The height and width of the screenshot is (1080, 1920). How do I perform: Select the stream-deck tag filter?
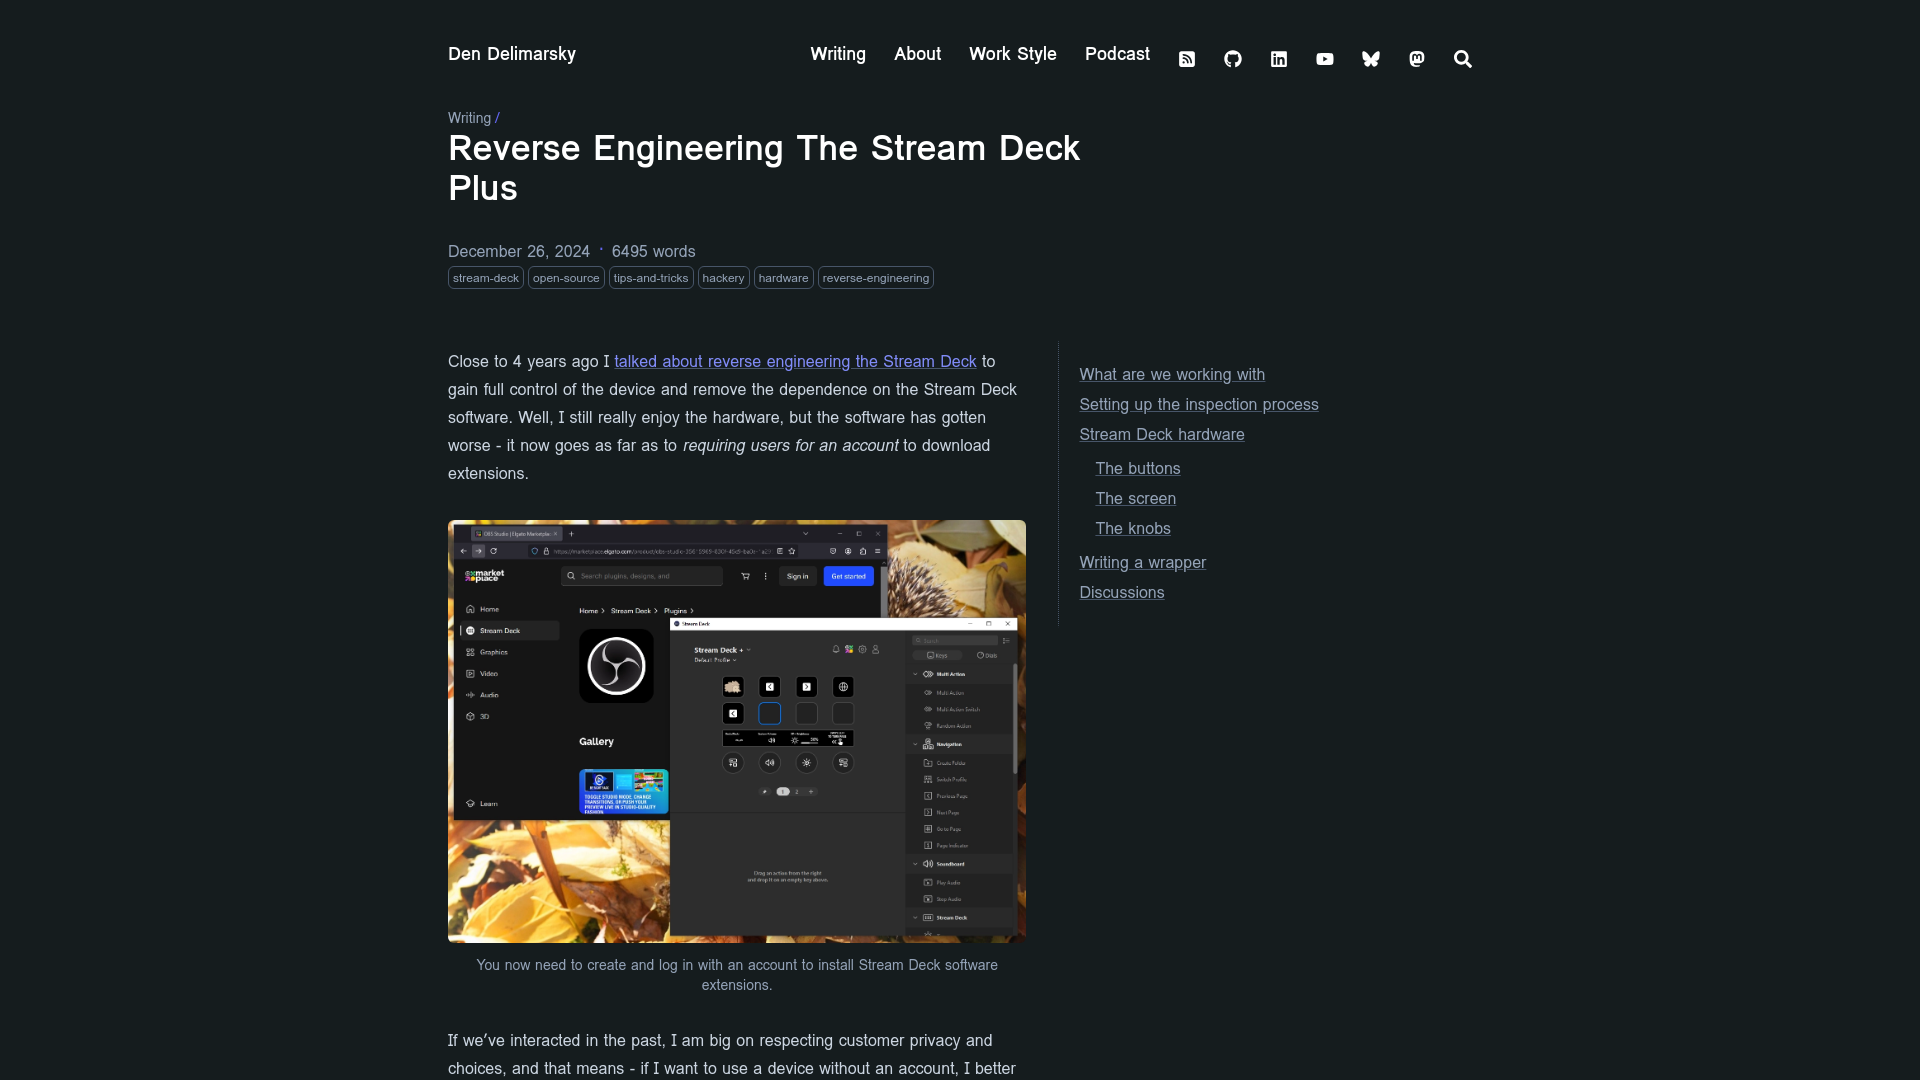[484, 278]
